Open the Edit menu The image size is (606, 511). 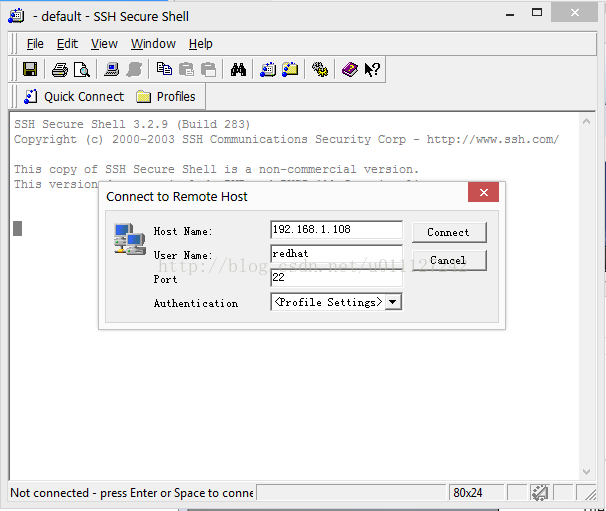click(x=67, y=44)
